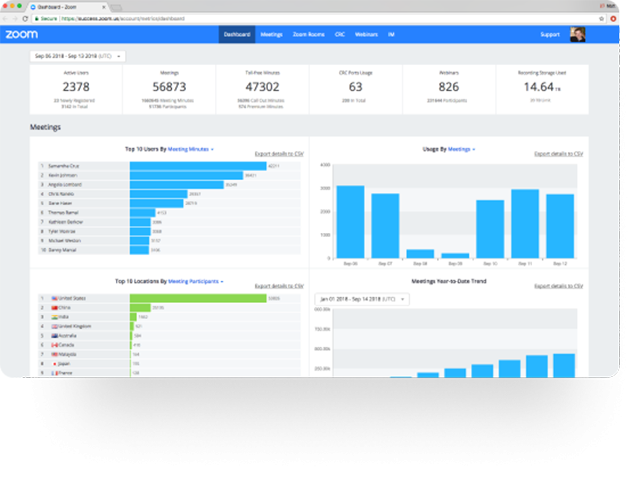Open the Dashboard tab
Image resolution: width=640 pixels, height=479 pixels.
click(237, 34)
